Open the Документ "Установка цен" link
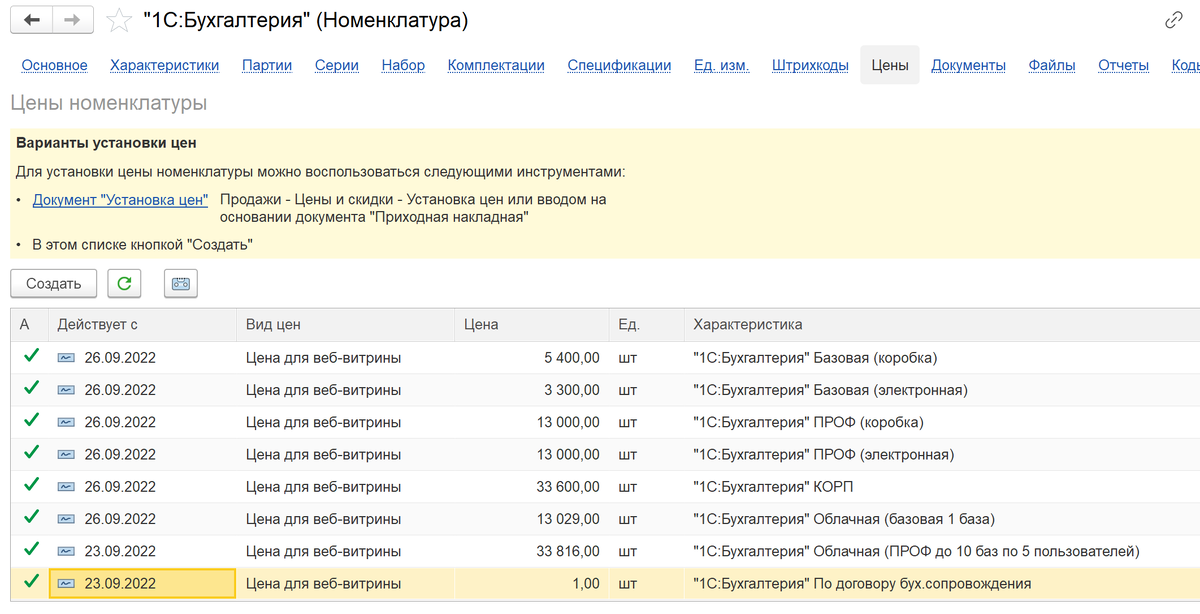The image size is (1200, 614). [120, 200]
